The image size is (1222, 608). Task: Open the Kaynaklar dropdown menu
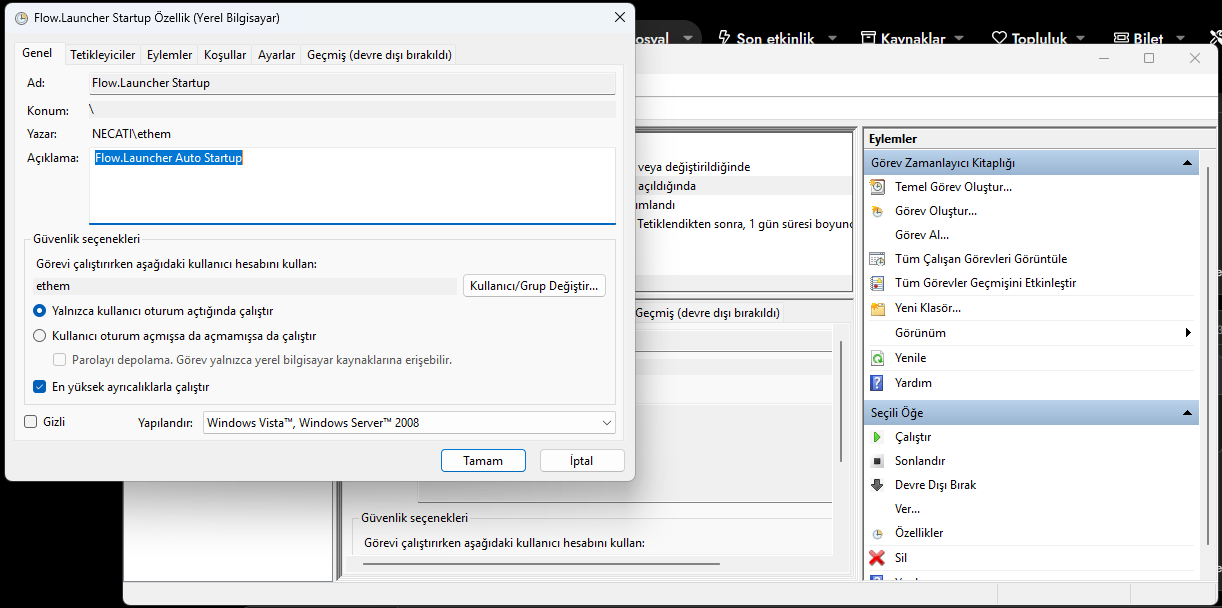(x=960, y=38)
